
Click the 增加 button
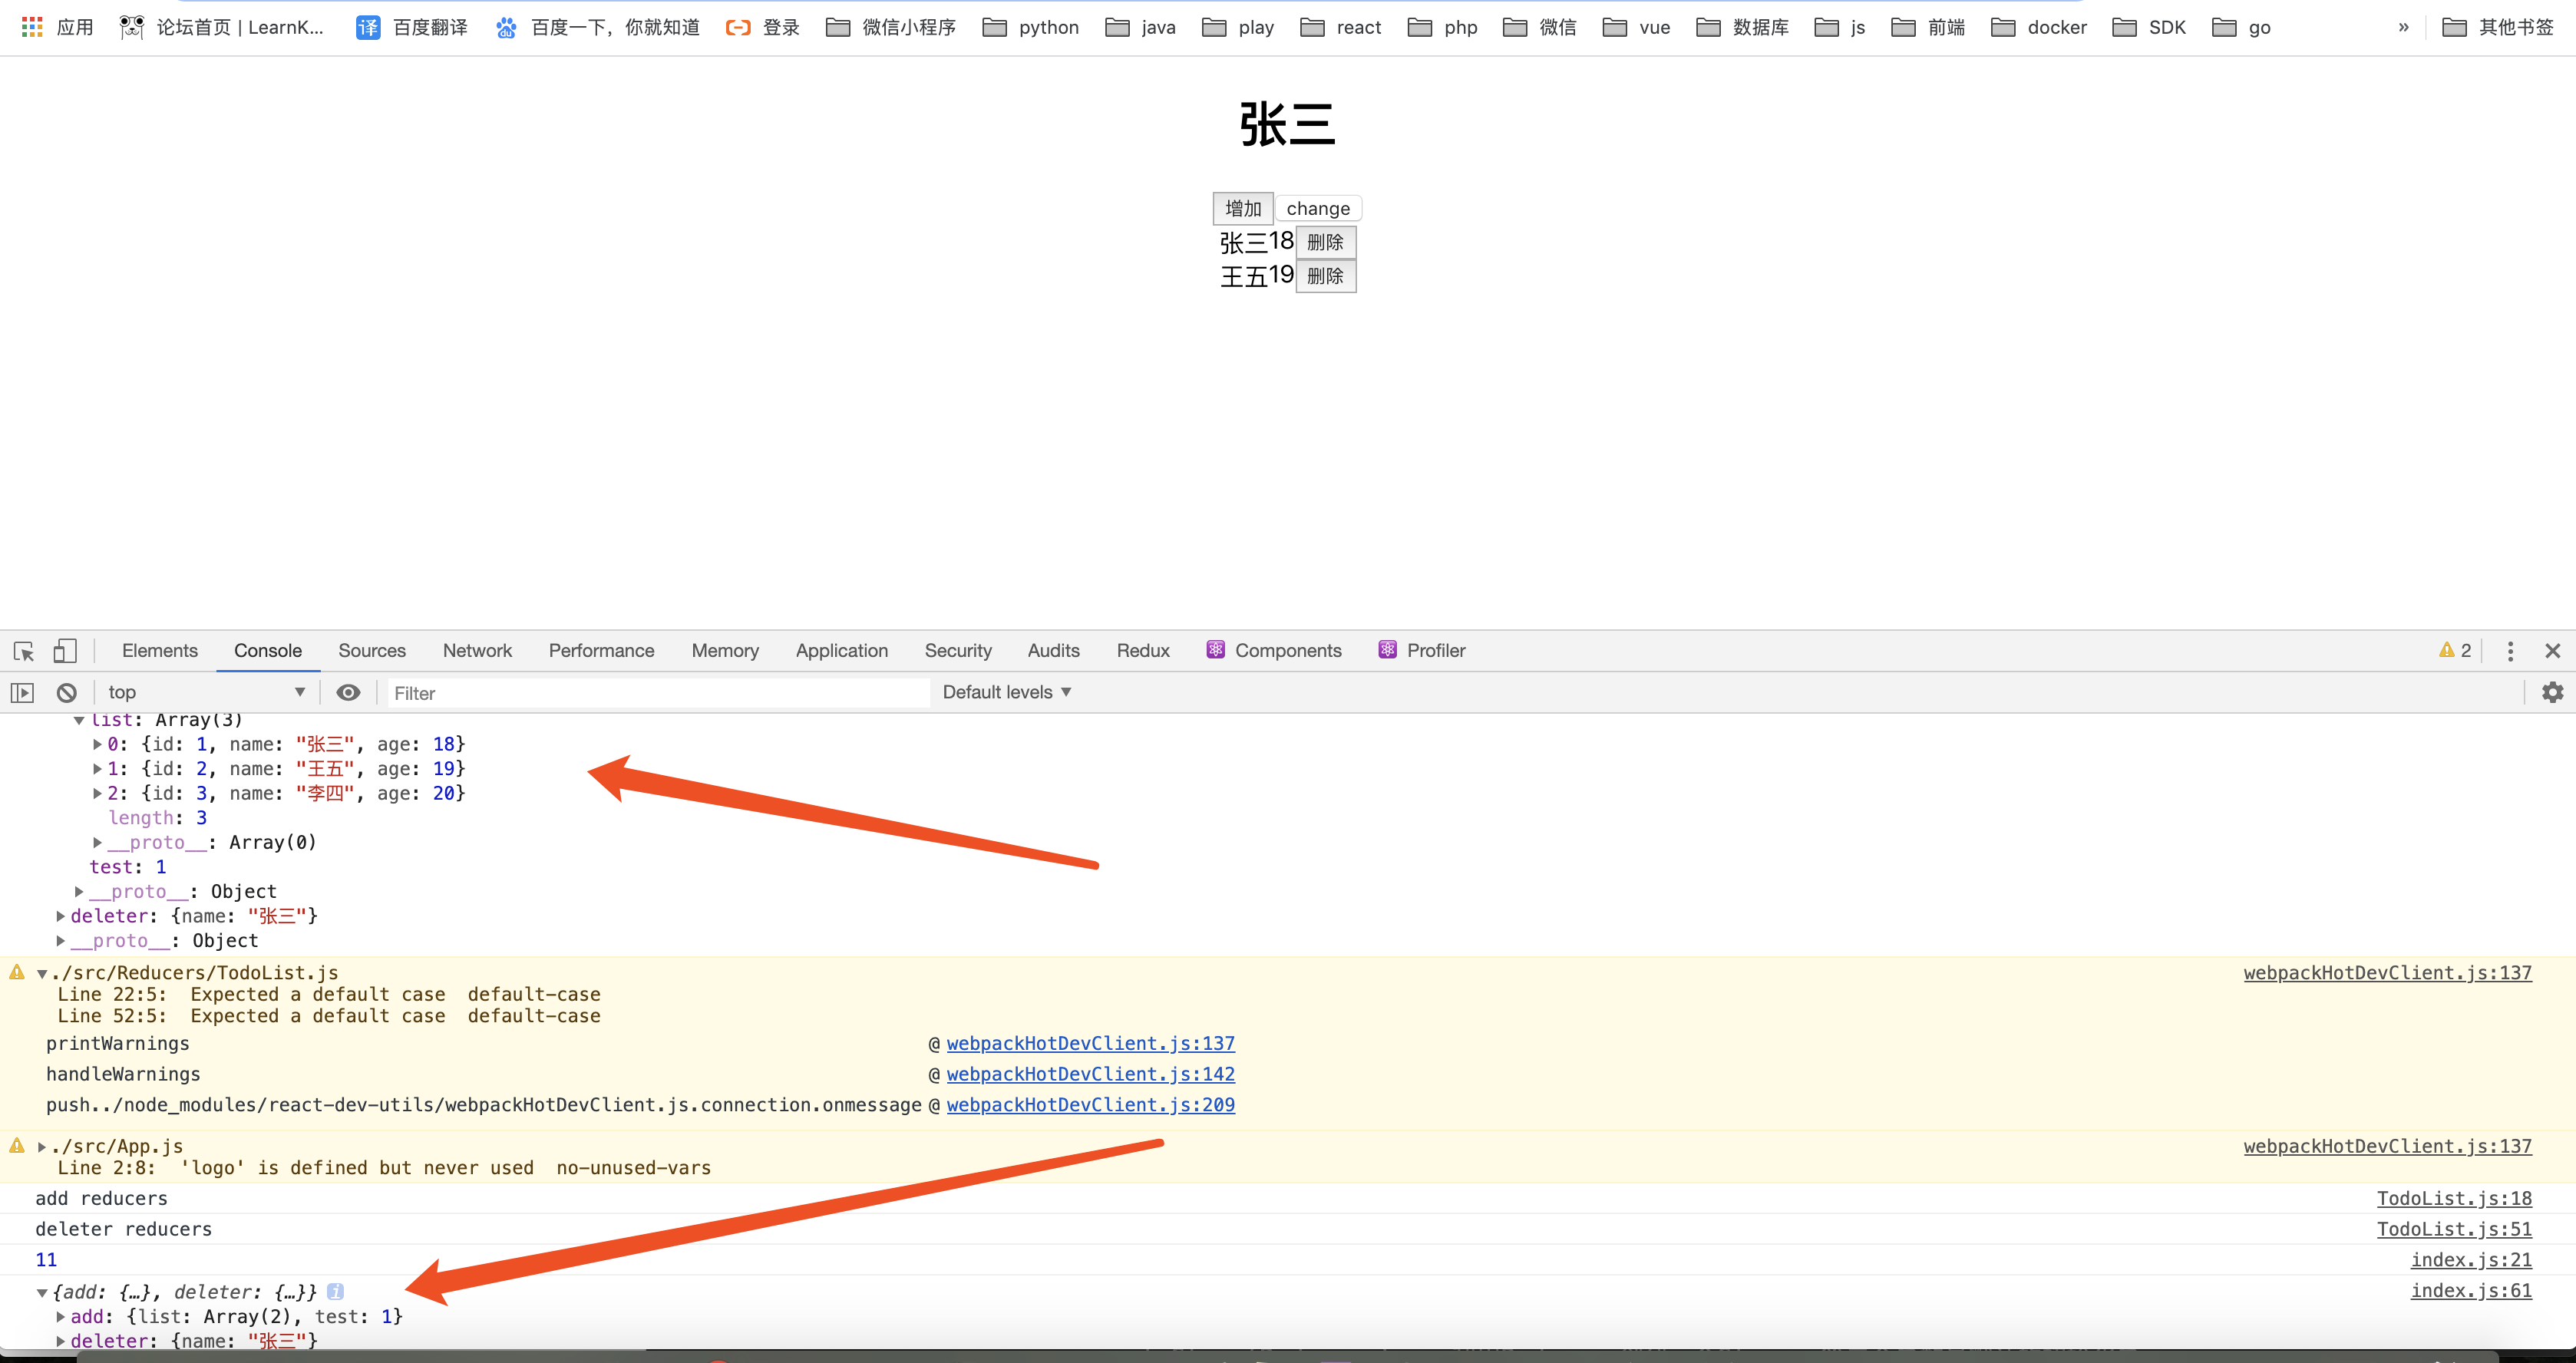pyautogui.click(x=1242, y=208)
